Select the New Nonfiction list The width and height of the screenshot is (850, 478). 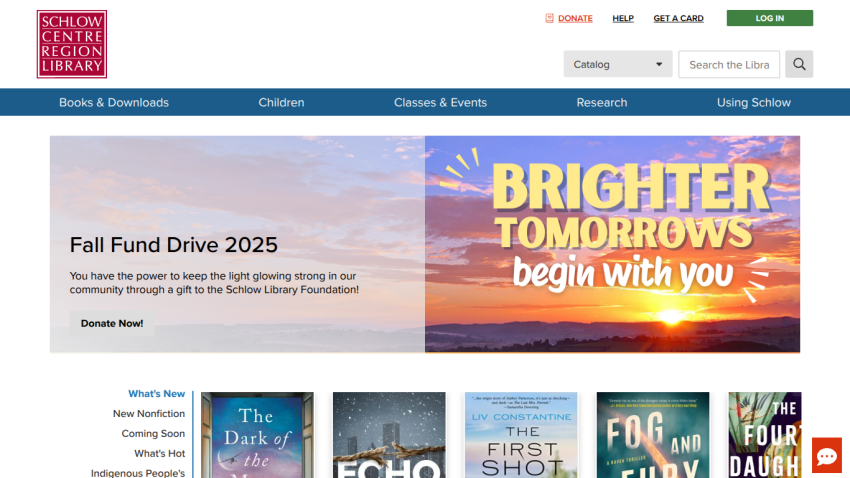[149, 414]
